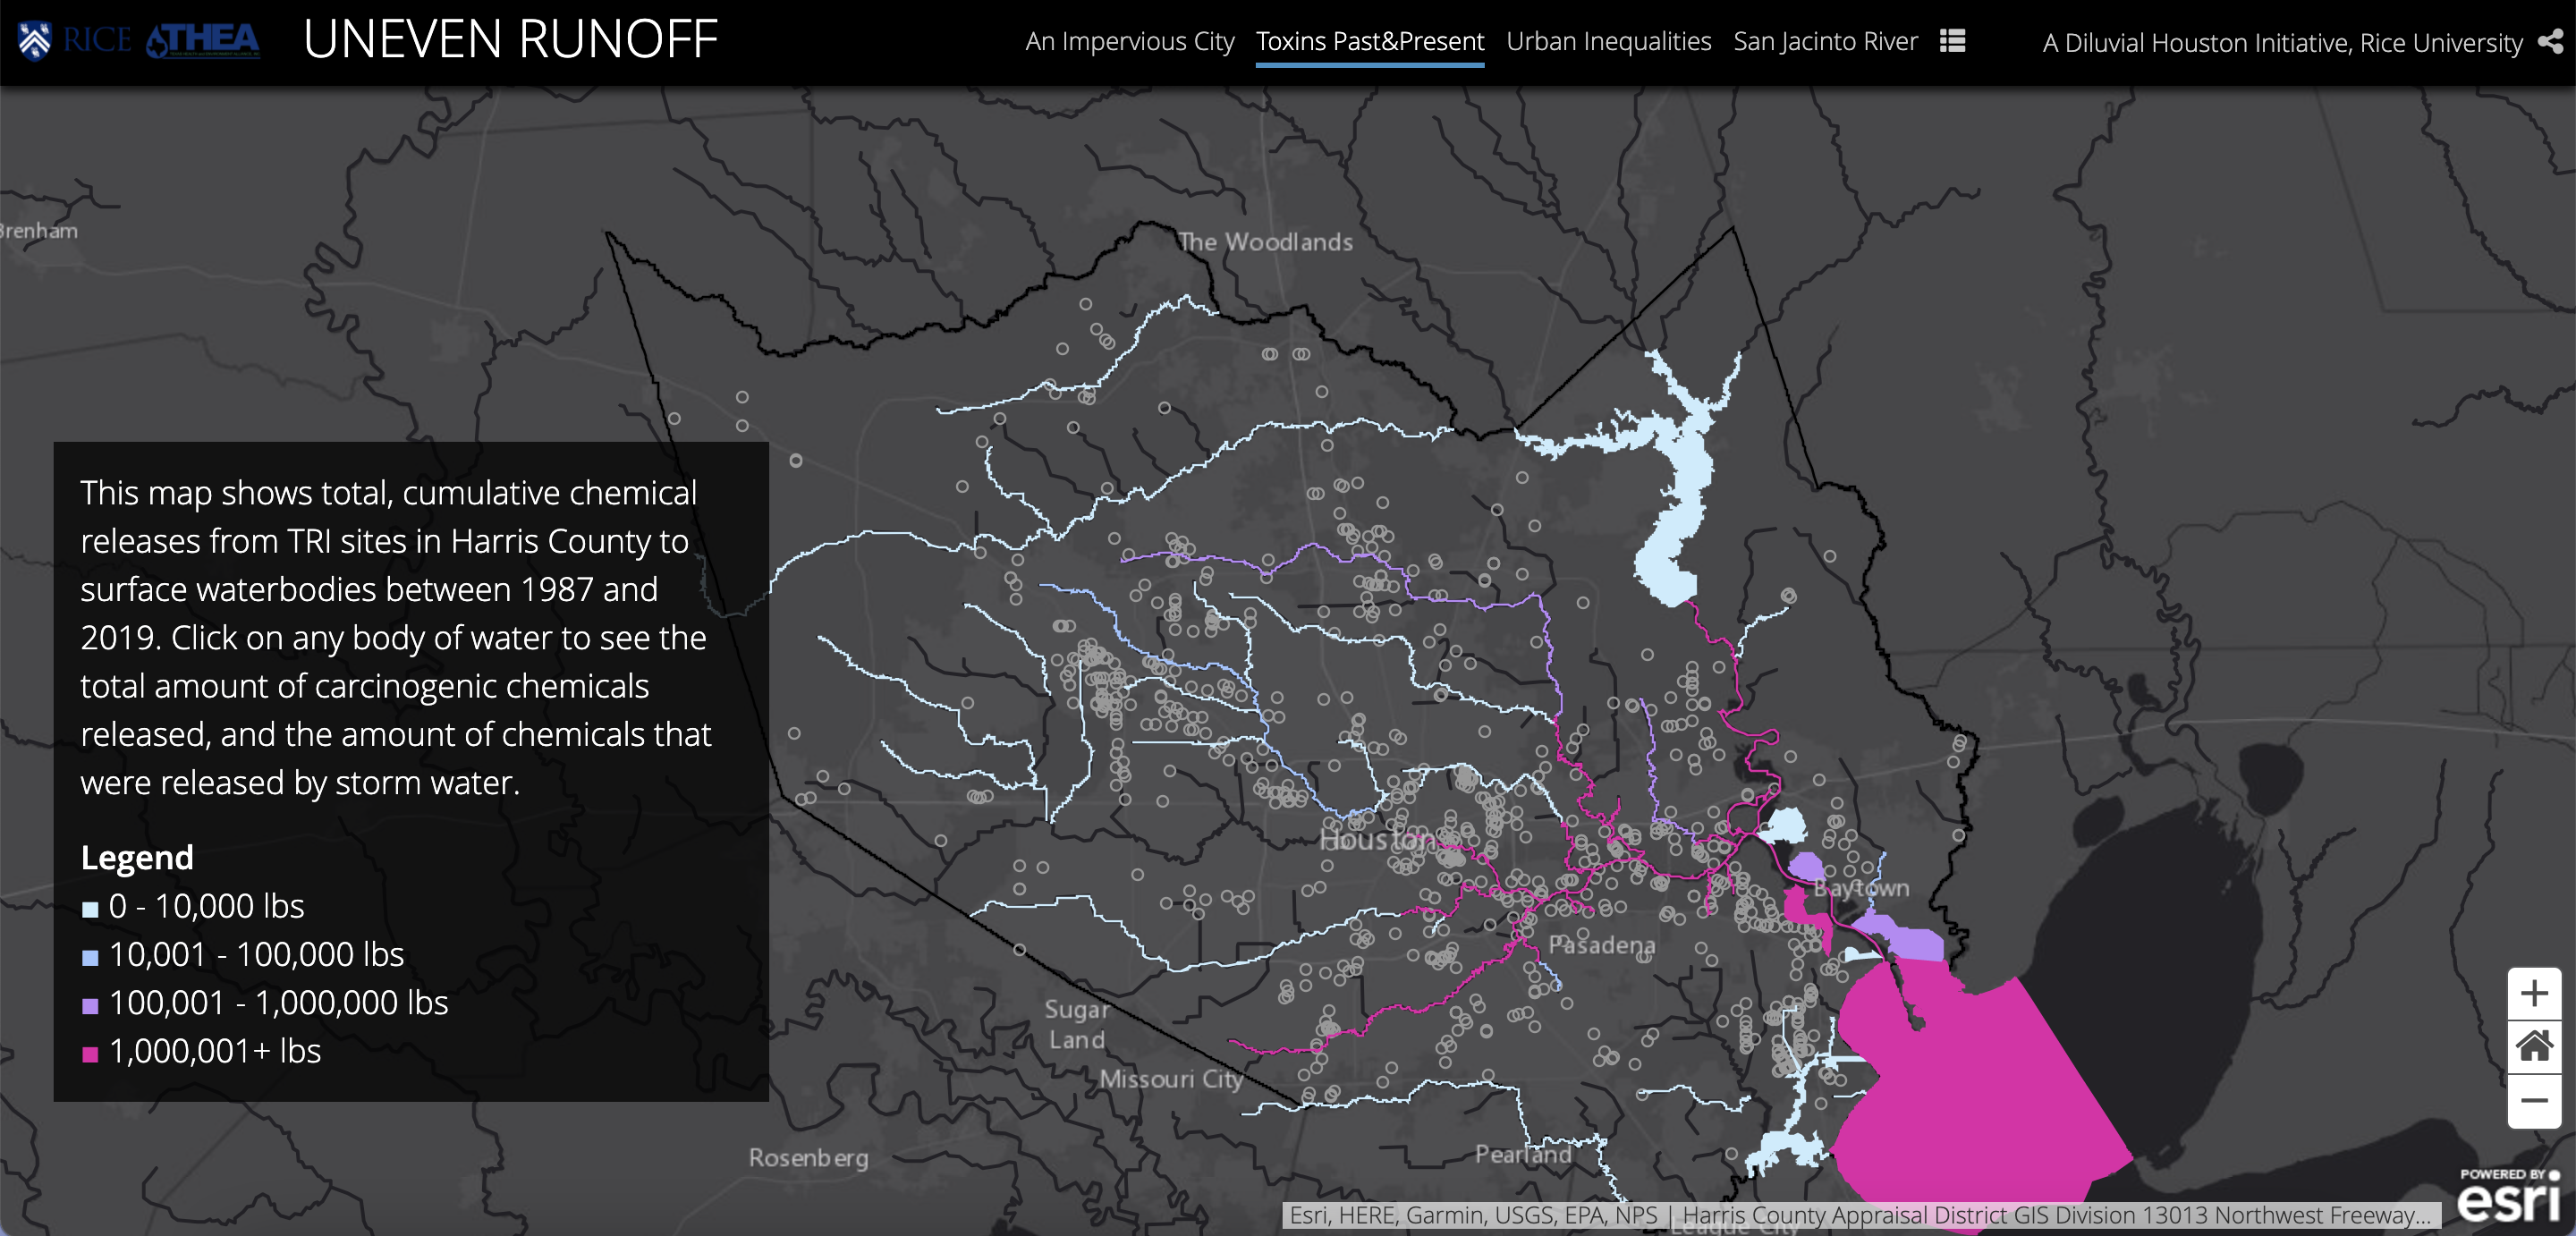Click the 100,001 - 1,000,000 lbs purple swatch

[x=90, y=1005]
